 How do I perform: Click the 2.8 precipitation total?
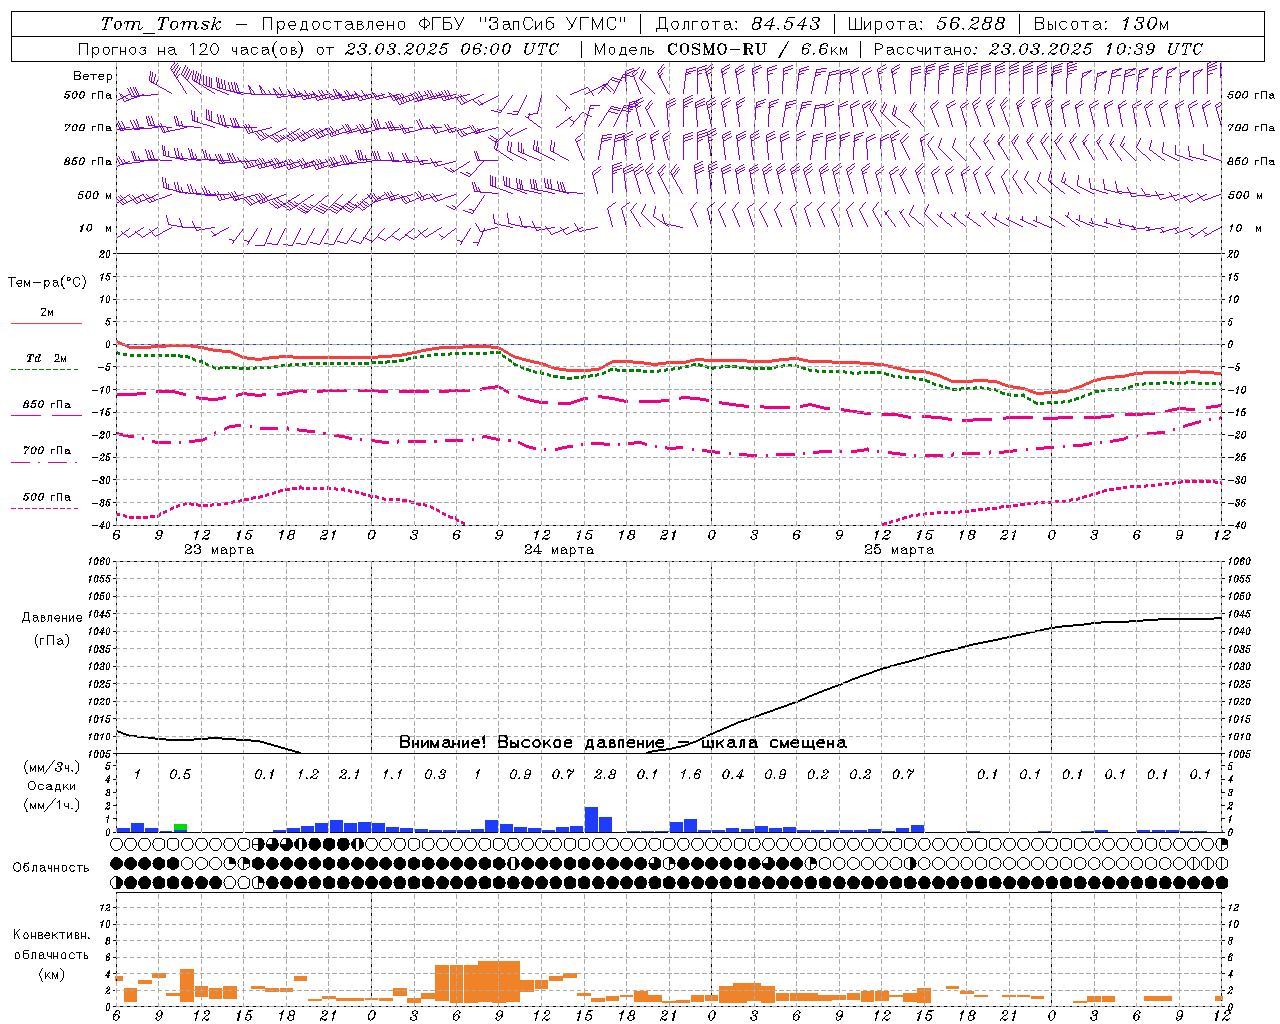coord(605,774)
